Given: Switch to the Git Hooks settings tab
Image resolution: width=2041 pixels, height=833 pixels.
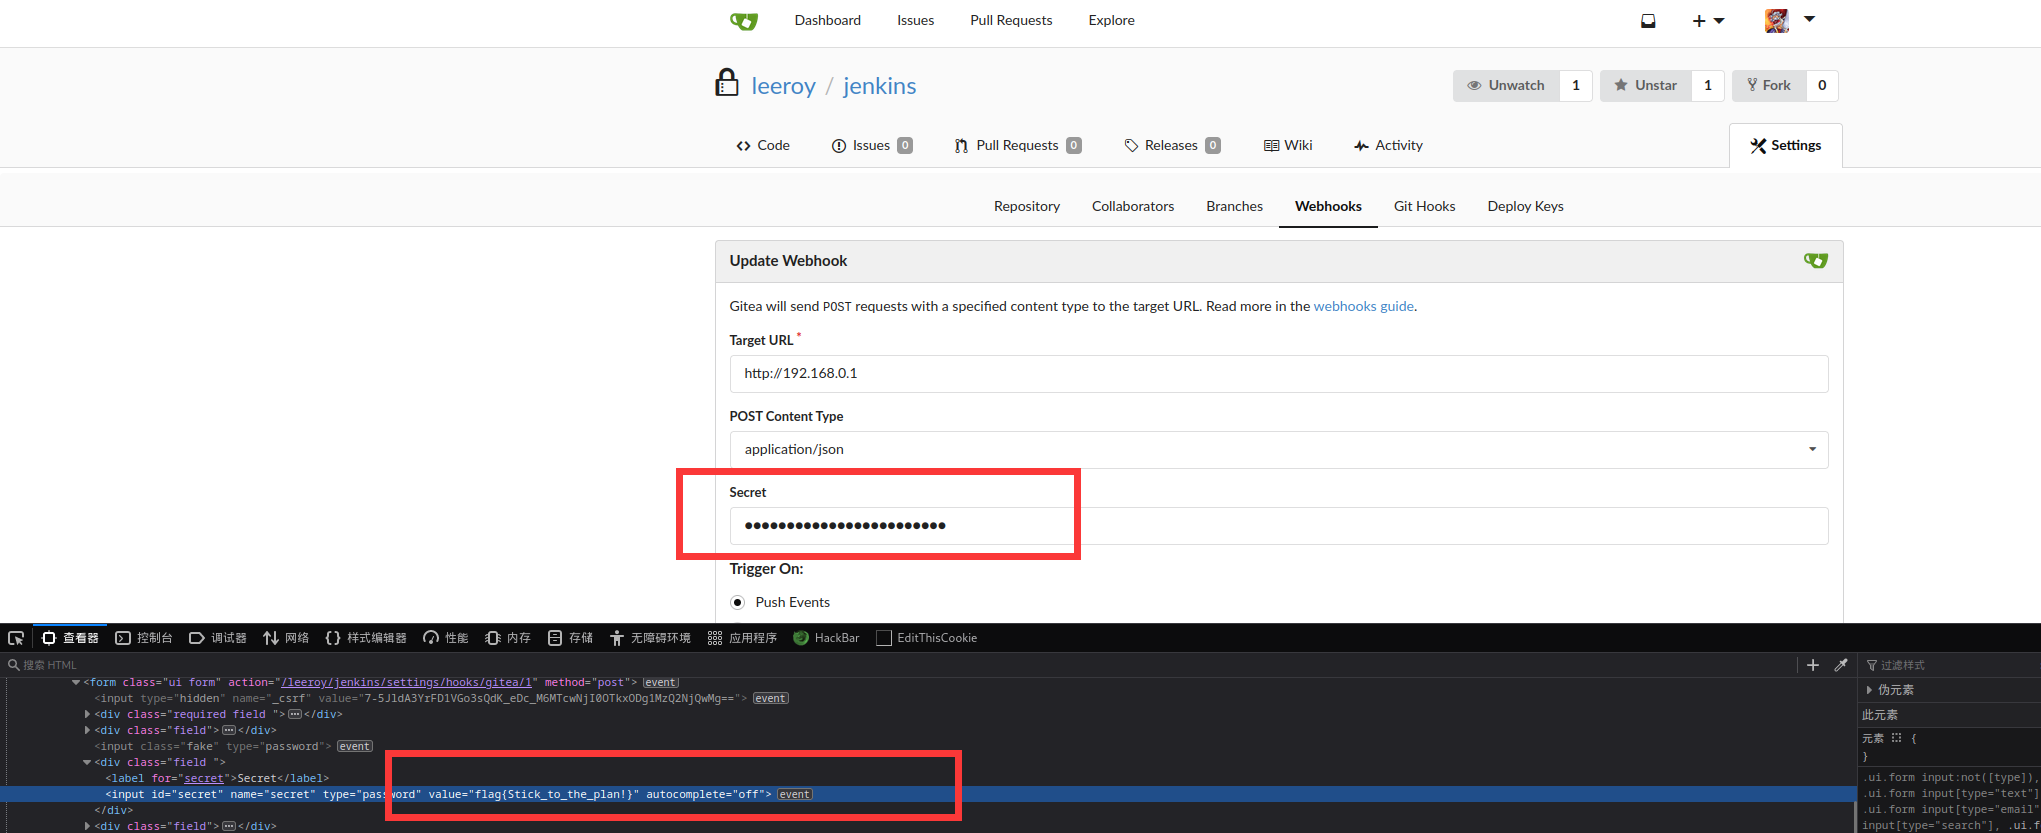Looking at the screenshot, I should (1424, 206).
